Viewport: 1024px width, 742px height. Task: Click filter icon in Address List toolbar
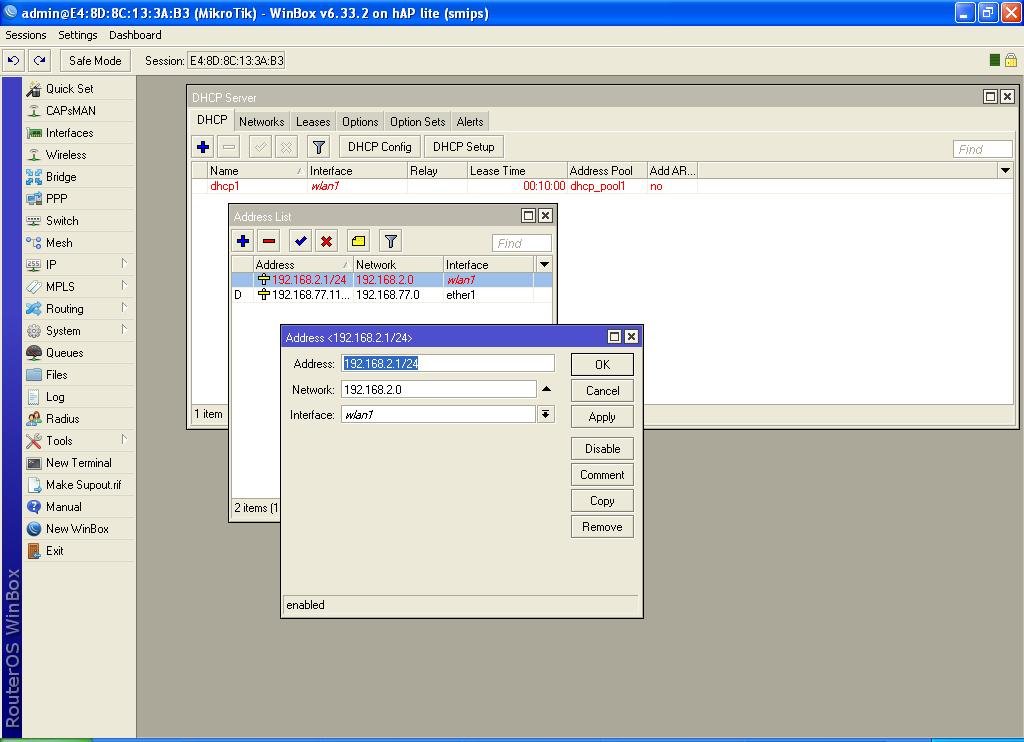coord(391,241)
